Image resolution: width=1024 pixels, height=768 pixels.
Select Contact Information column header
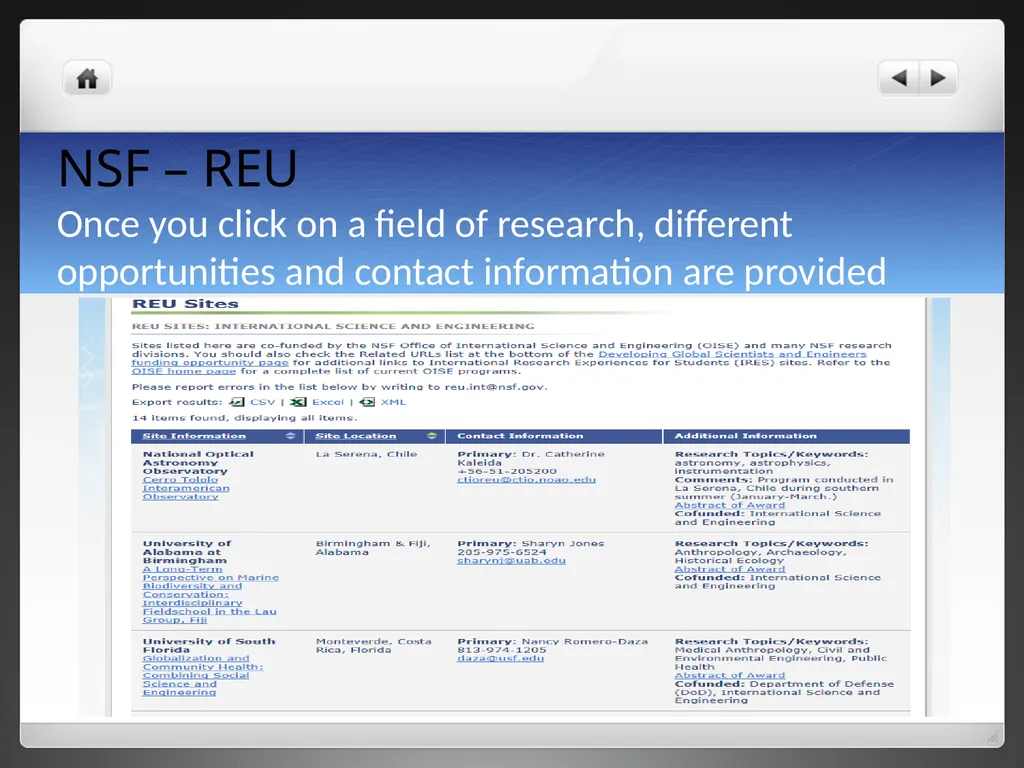520,436
